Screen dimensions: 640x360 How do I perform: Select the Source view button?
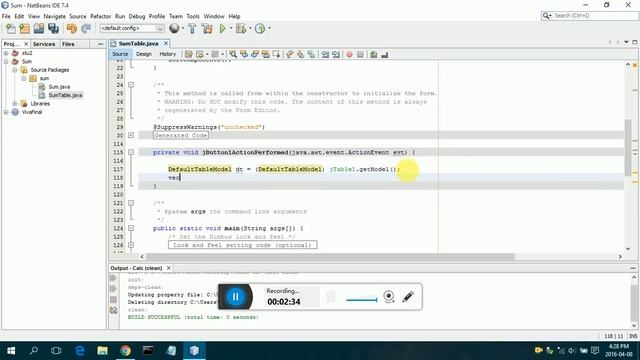tap(120, 54)
